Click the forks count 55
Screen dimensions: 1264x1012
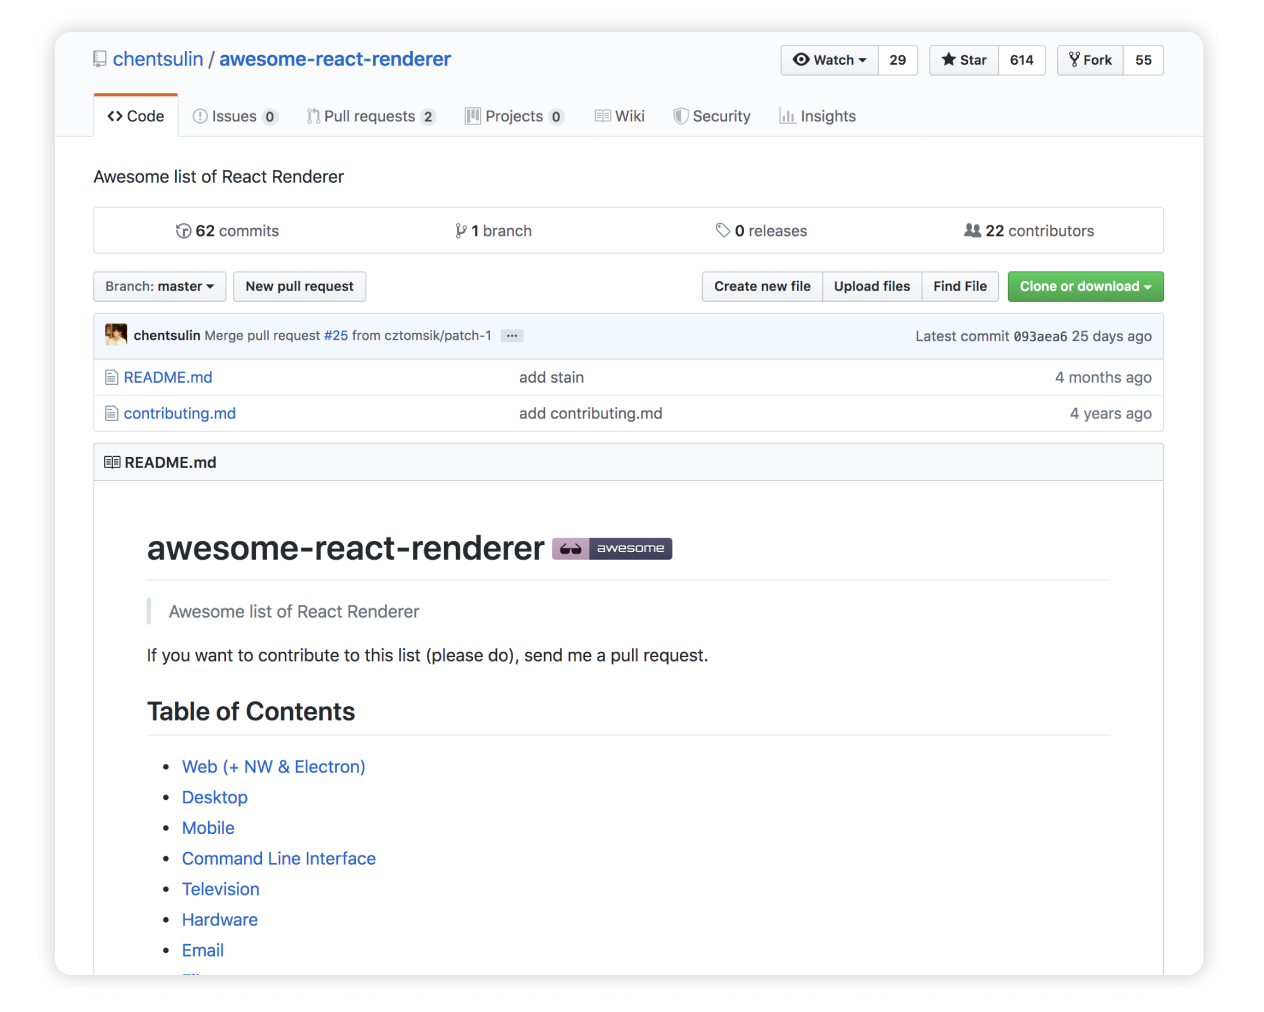1144,60
